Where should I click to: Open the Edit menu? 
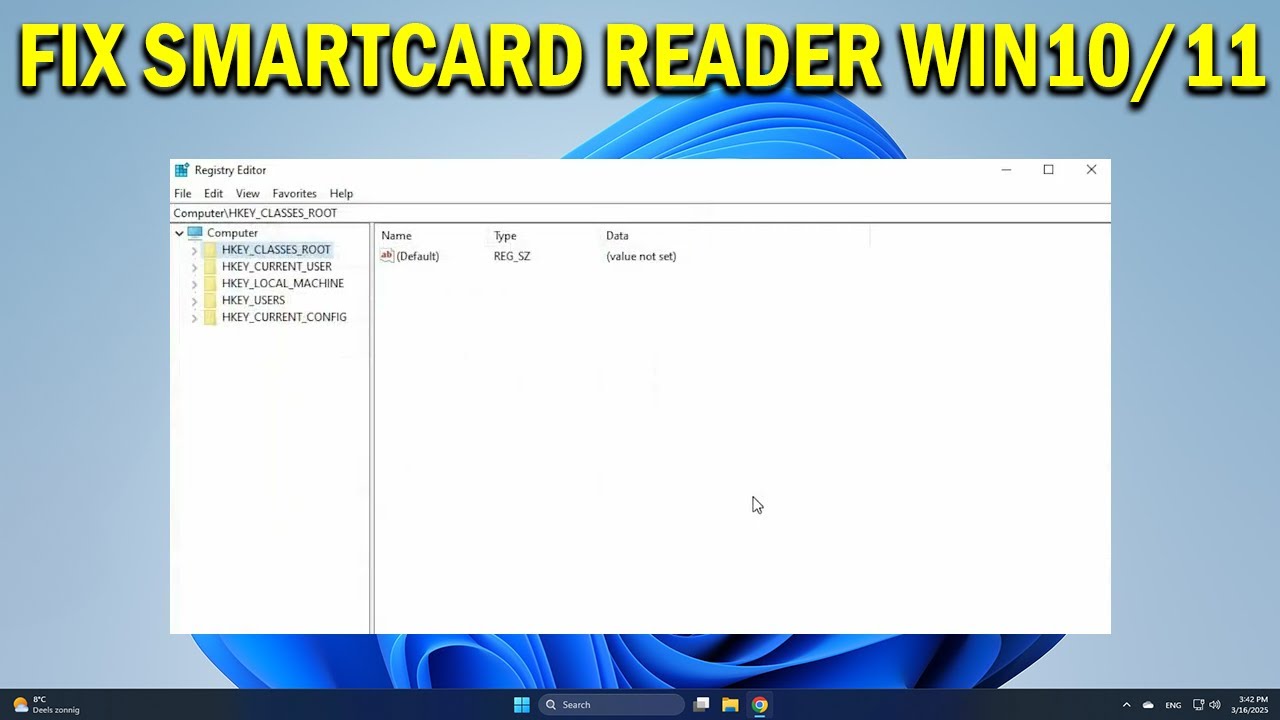click(213, 193)
